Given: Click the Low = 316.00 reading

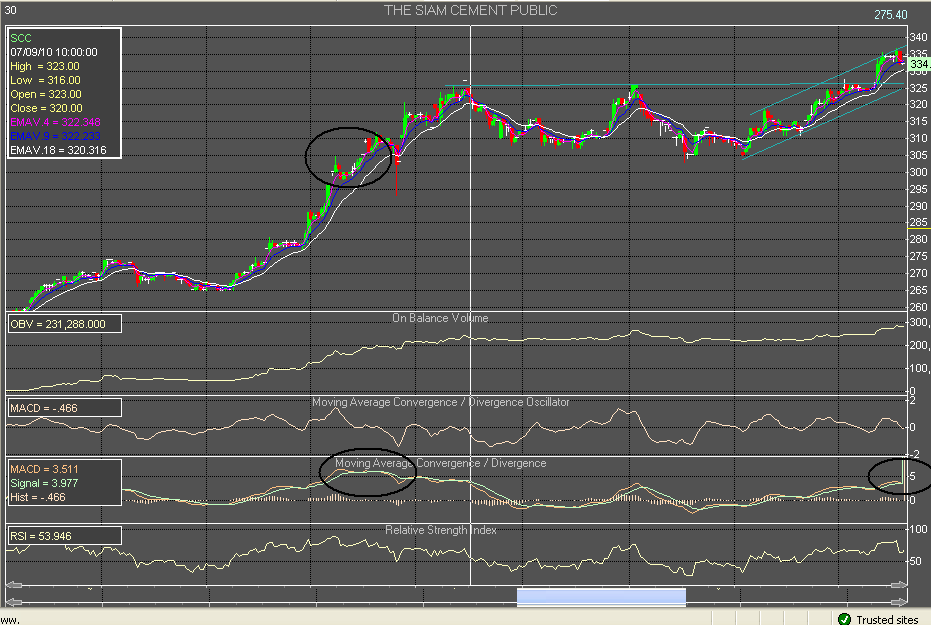Looking at the screenshot, I should coord(45,80).
